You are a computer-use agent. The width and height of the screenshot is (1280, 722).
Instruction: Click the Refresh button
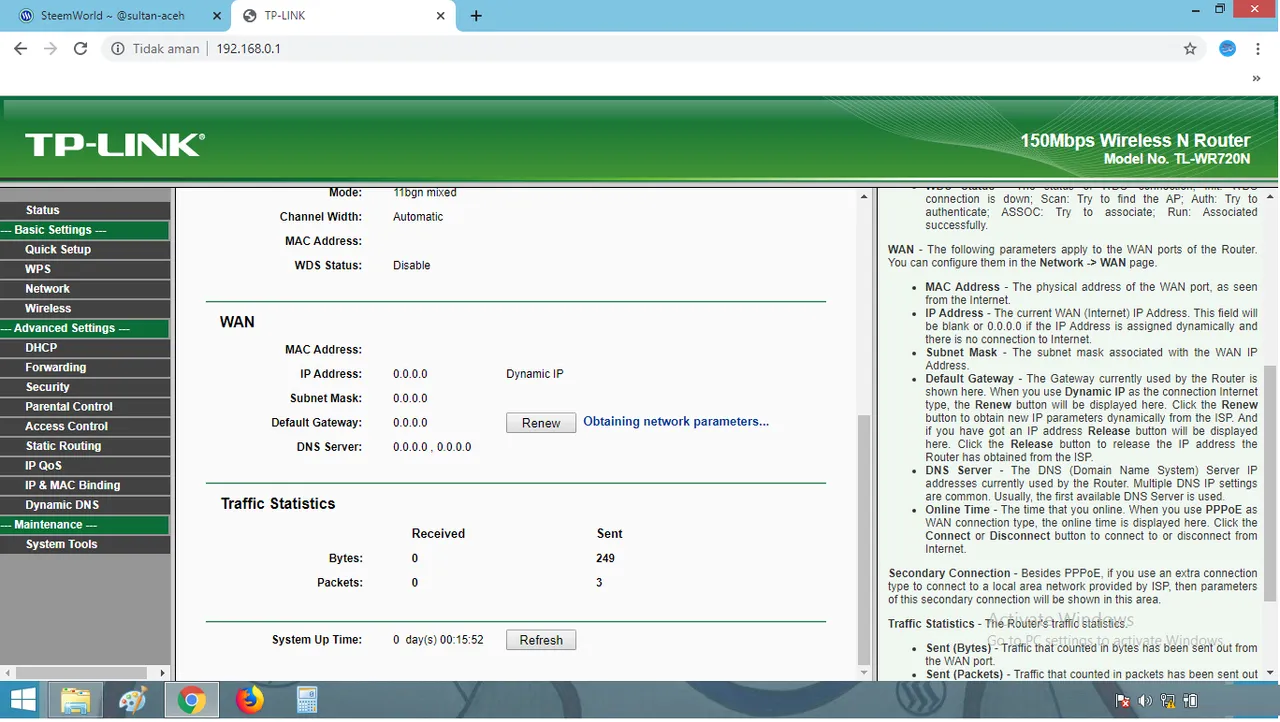(541, 640)
